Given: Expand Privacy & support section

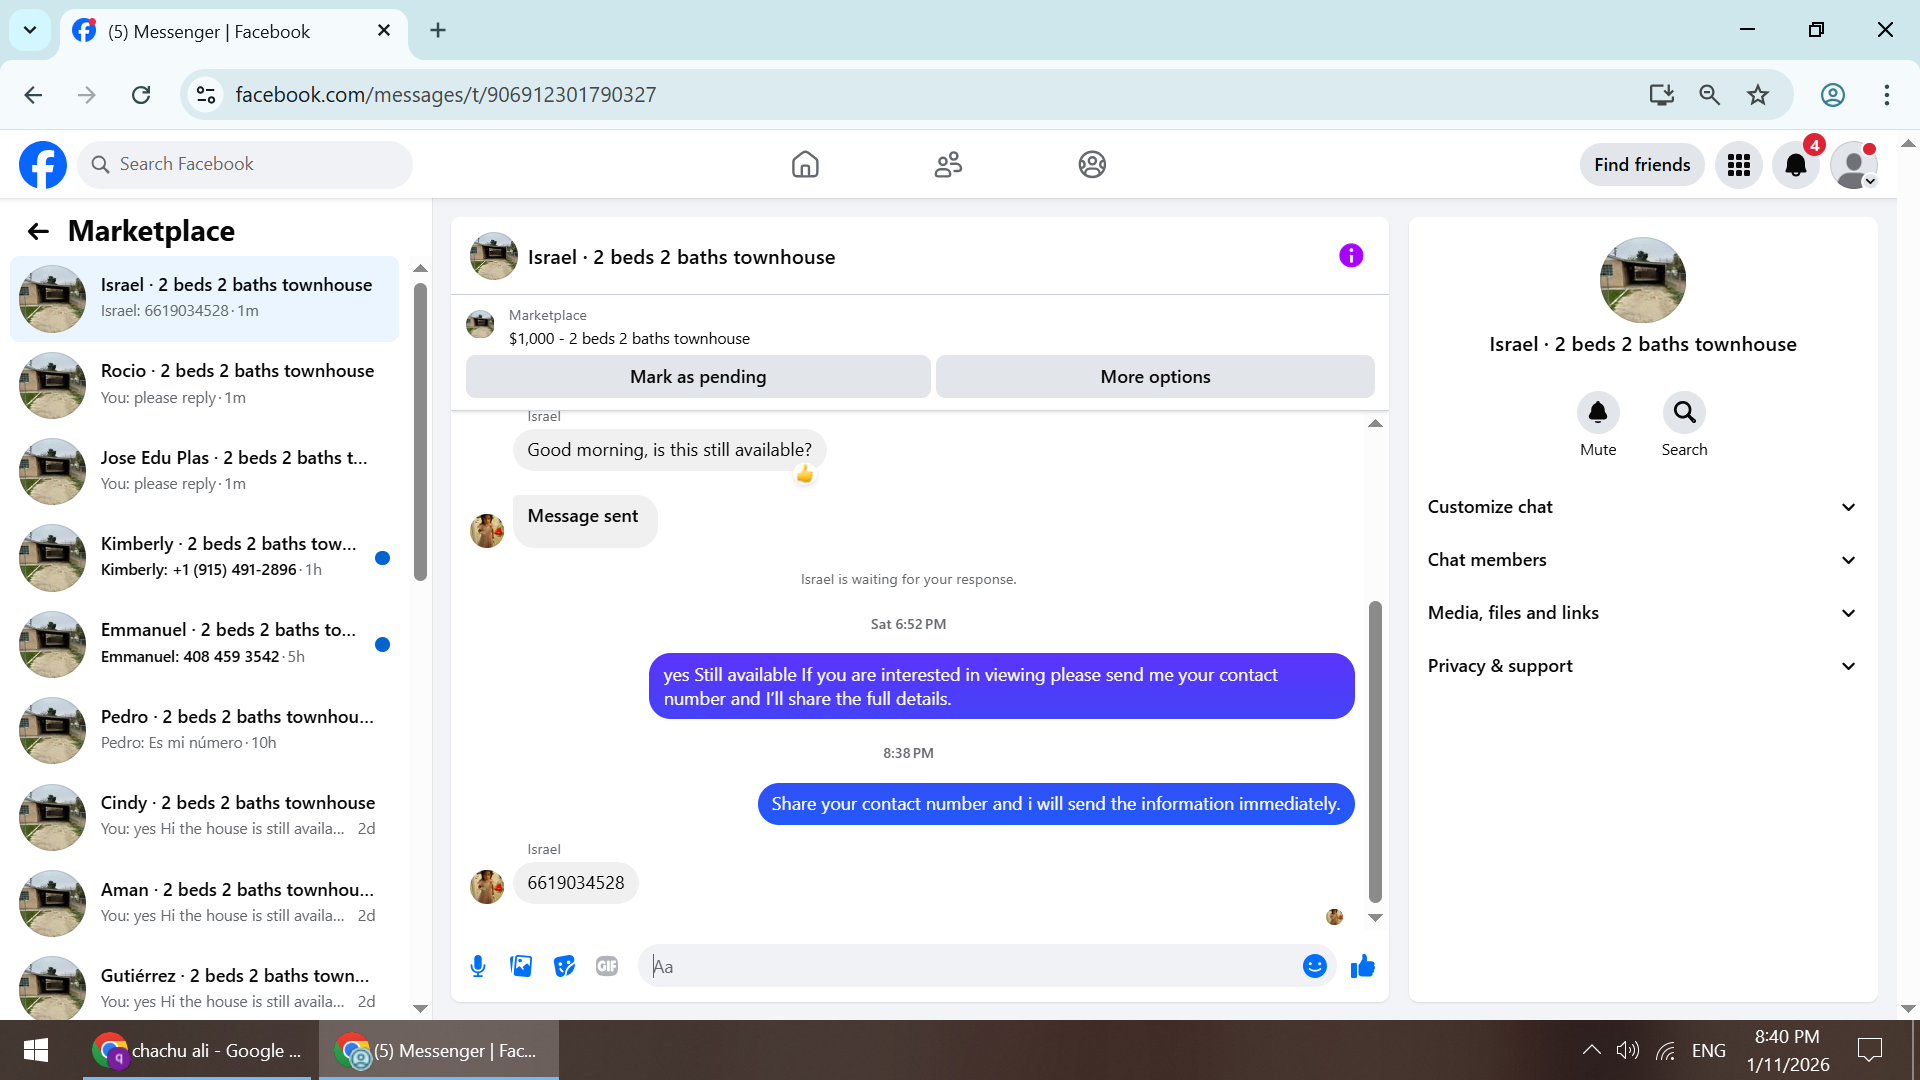Looking at the screenshot, I should coord(1643,666).
